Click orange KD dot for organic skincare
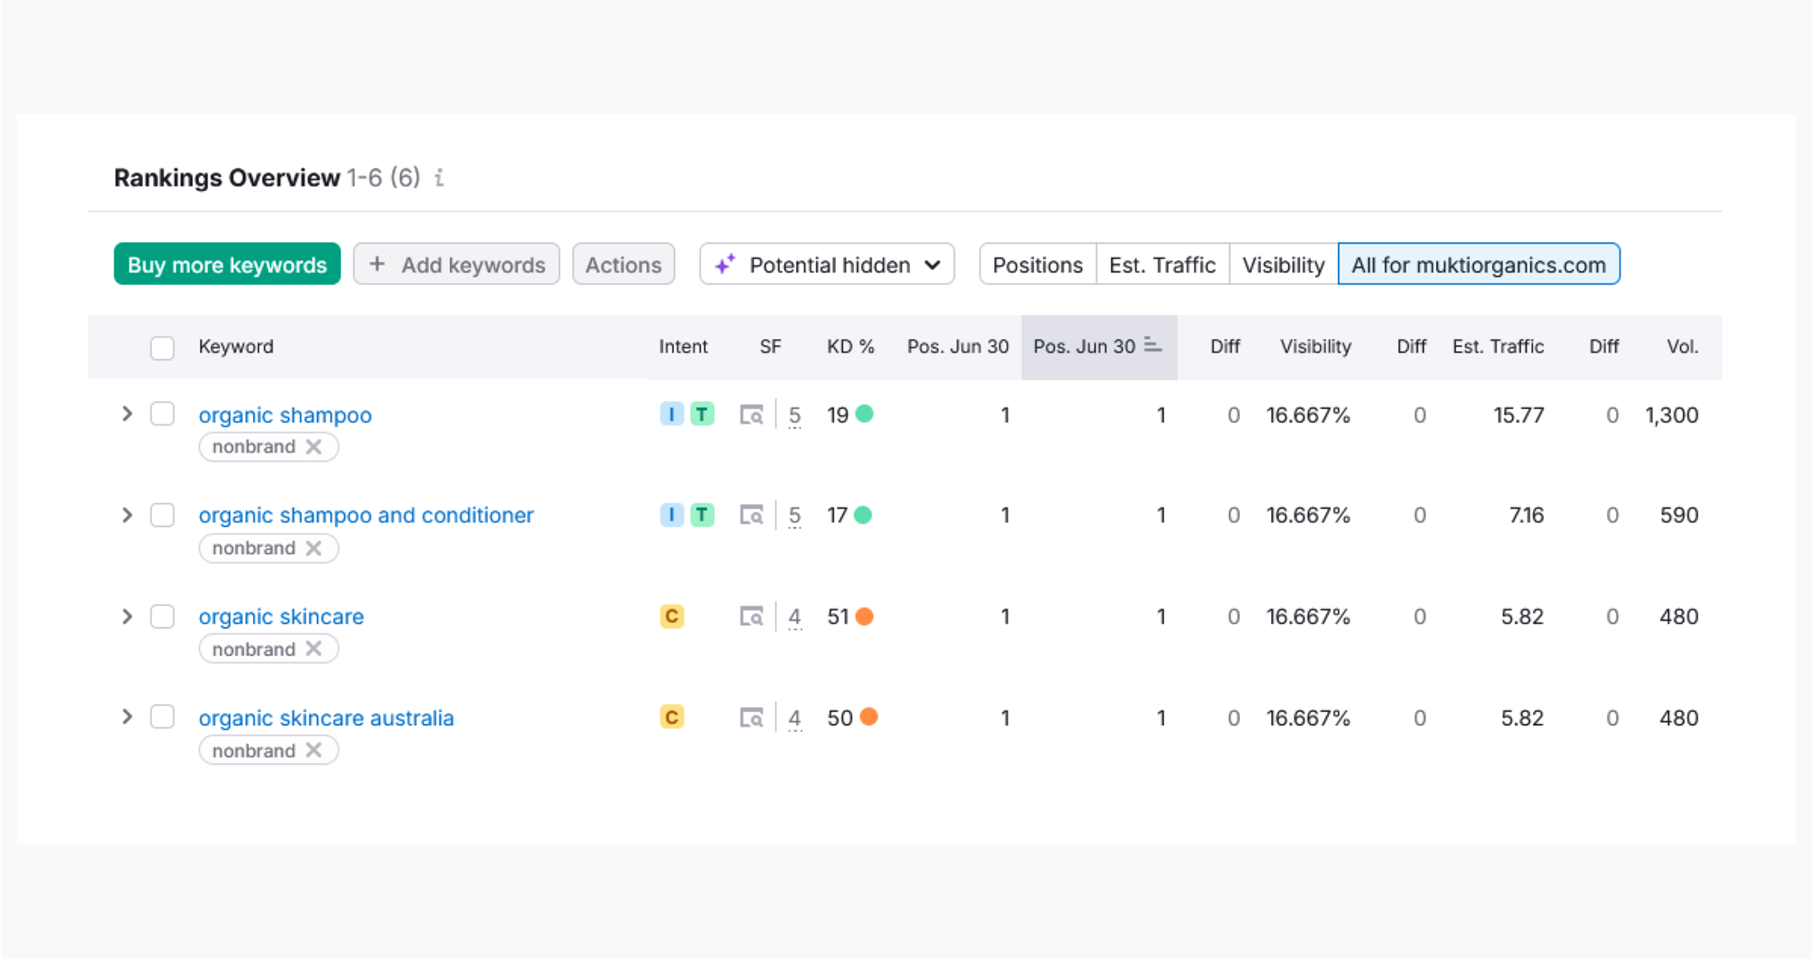This screenshot has height=959, width=1812. [x=865, y=616]
